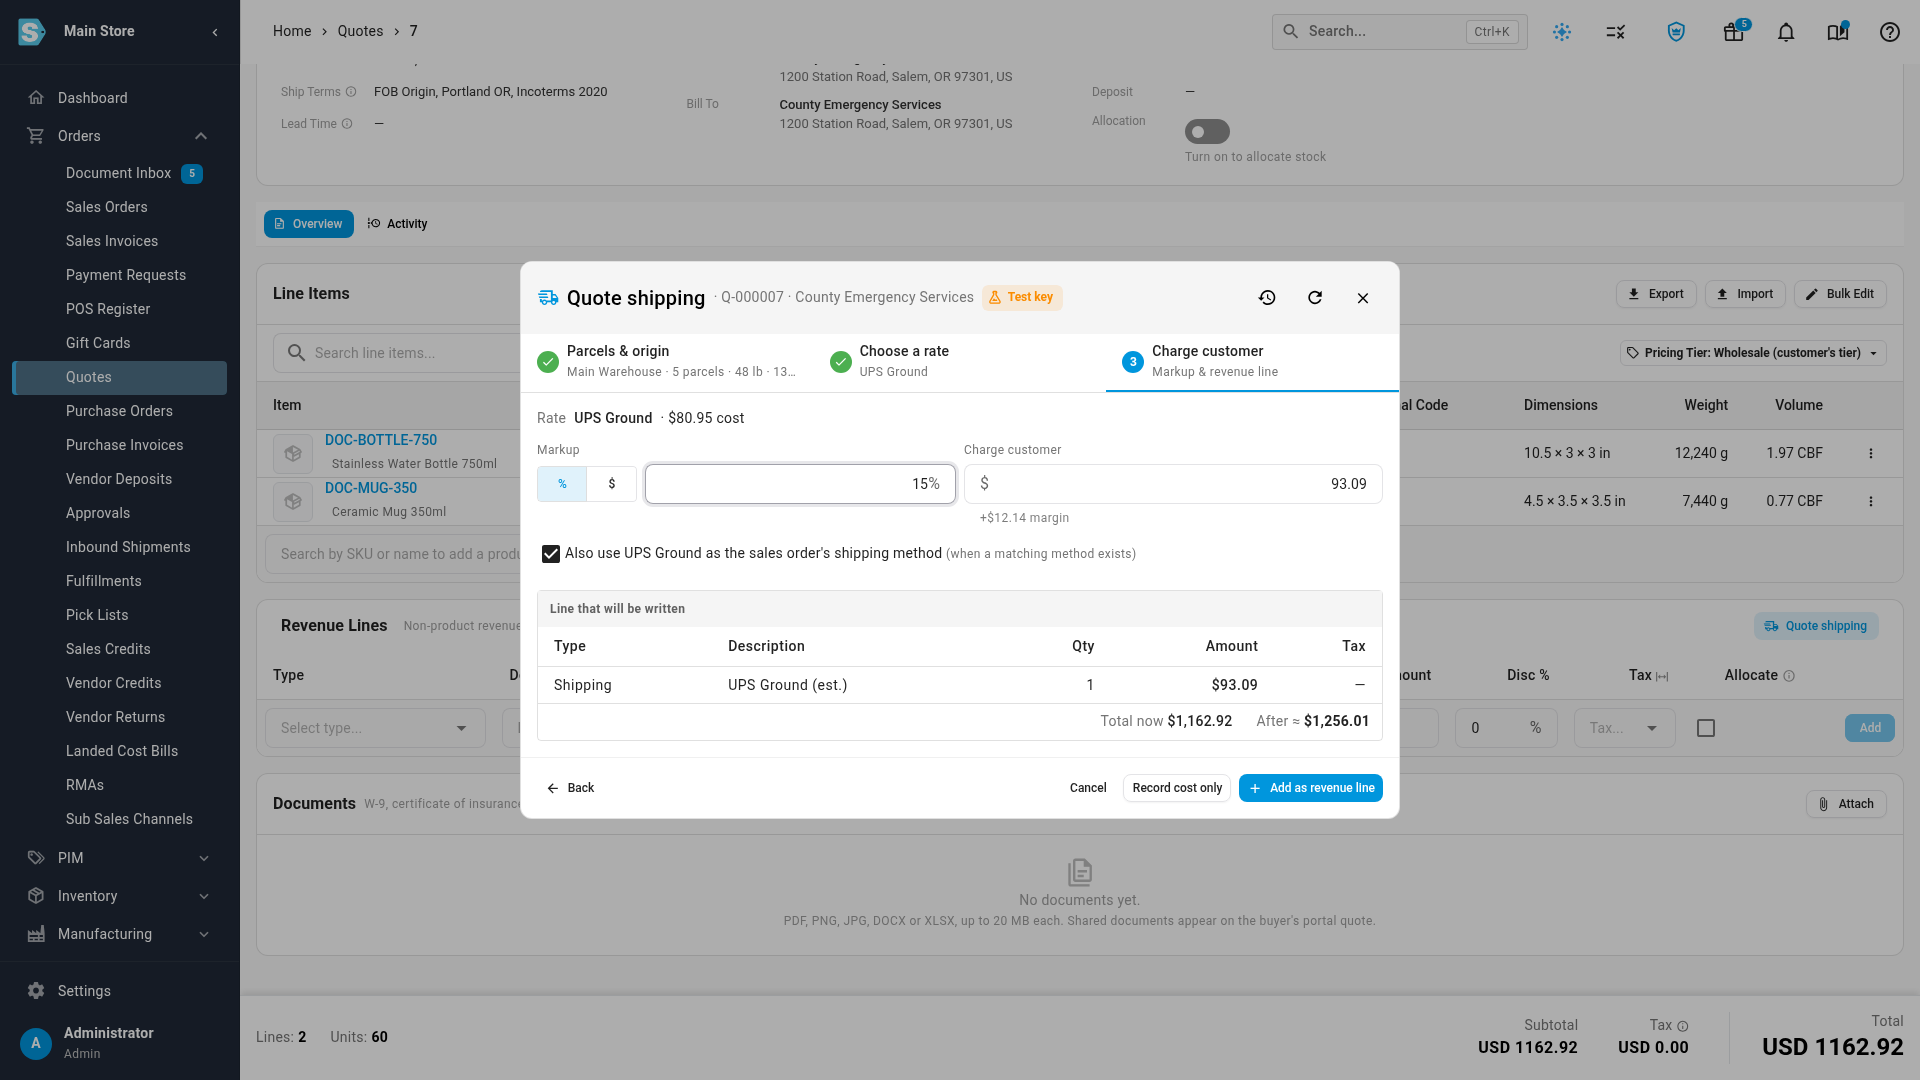The image size is (1920, 1080).
Task: Click the Import line items button
Action: click(1745, 294)
